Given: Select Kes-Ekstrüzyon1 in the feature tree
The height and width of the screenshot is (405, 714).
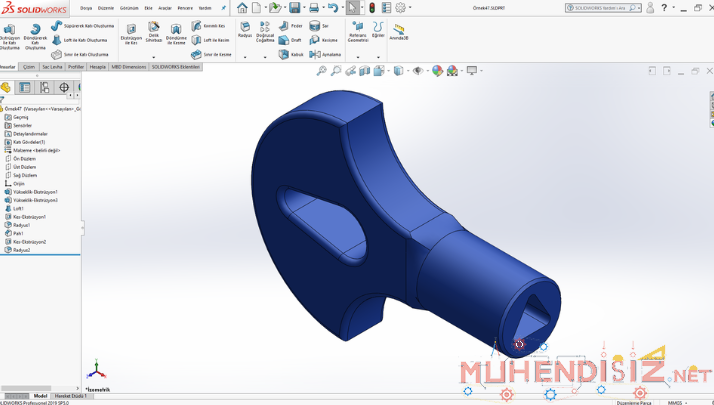Looking at the screenshot, I should pos(29,217).
